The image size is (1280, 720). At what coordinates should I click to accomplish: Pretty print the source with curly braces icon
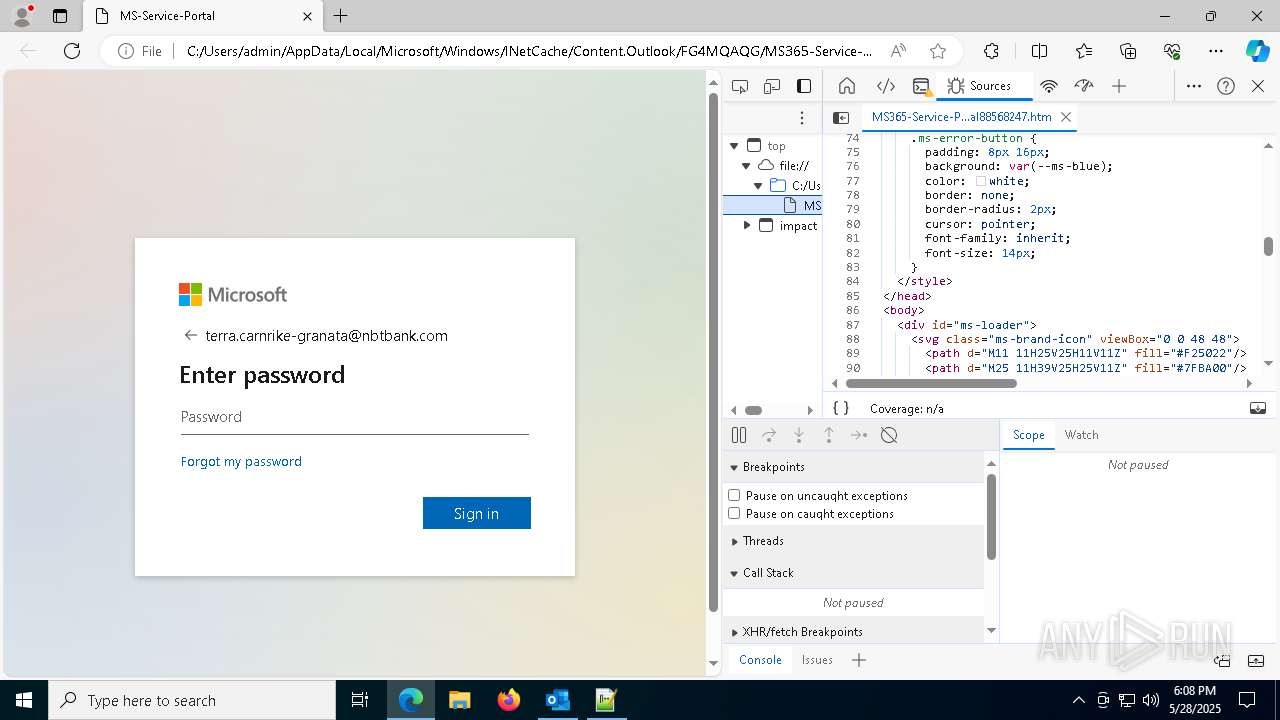point(841,408)
